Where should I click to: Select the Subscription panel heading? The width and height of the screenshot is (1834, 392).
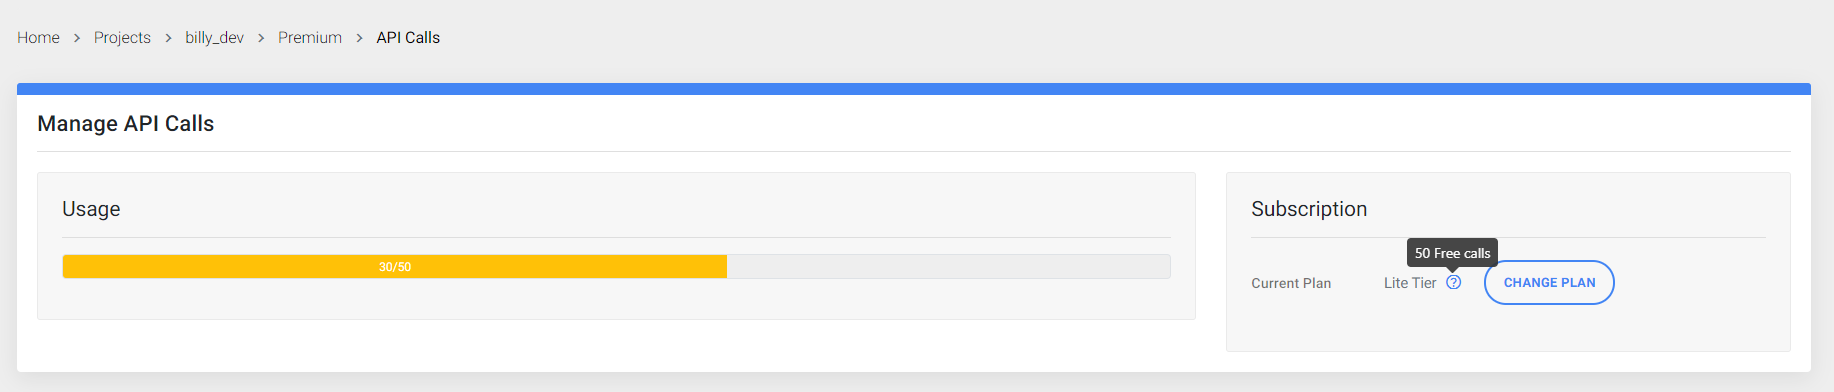(1309, 209)
